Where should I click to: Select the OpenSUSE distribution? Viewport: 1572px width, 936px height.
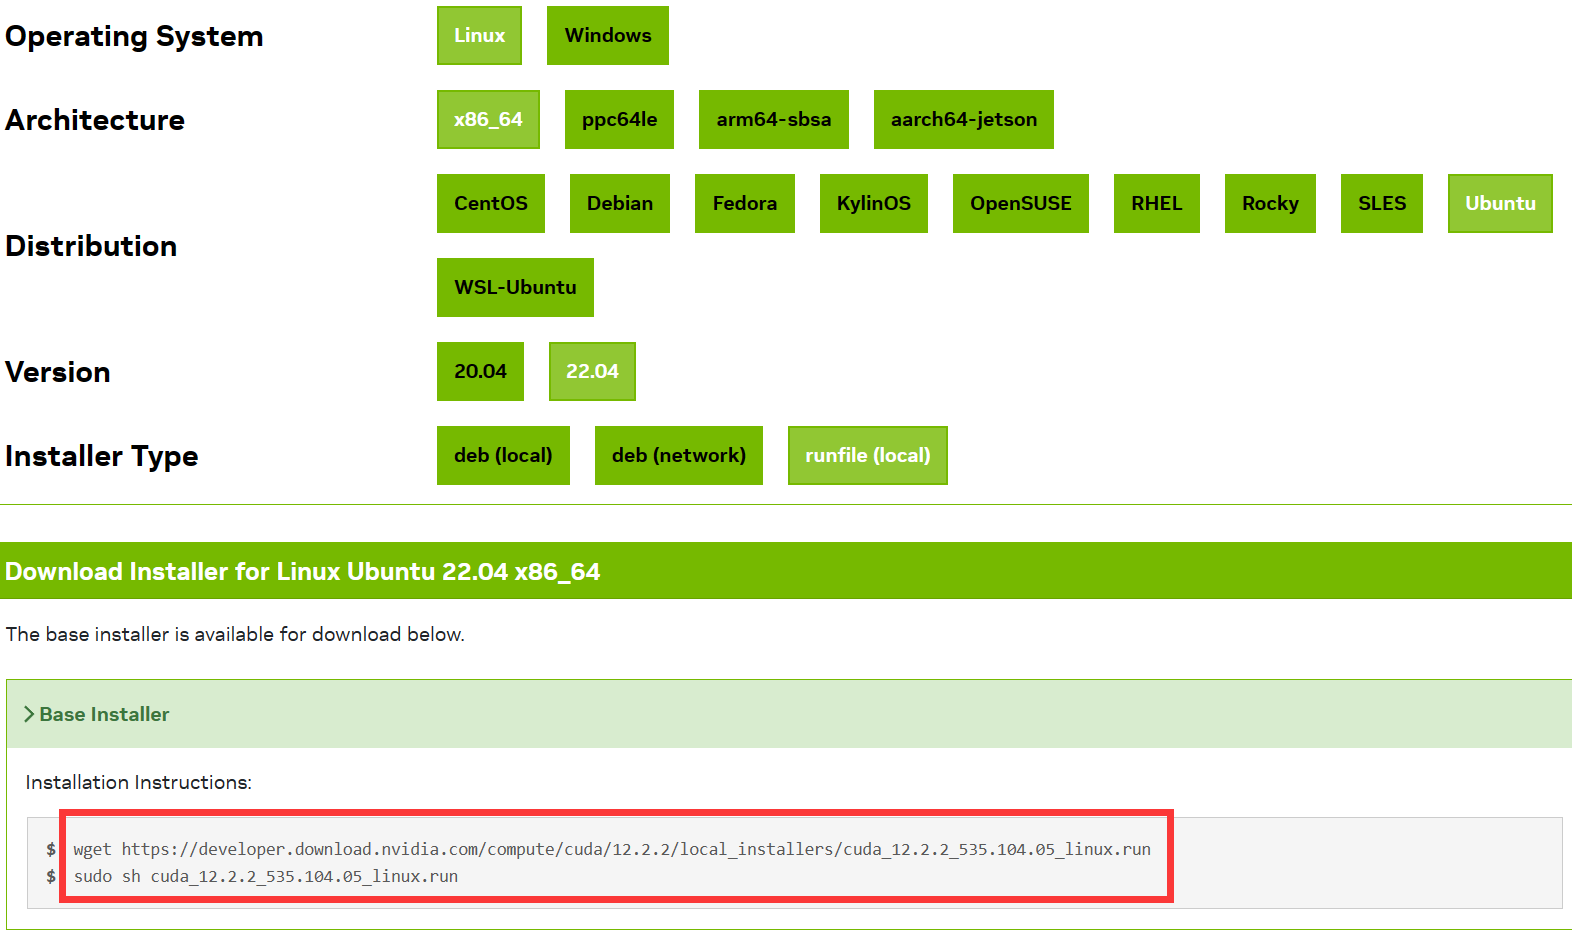click(x=1021, y=203)
